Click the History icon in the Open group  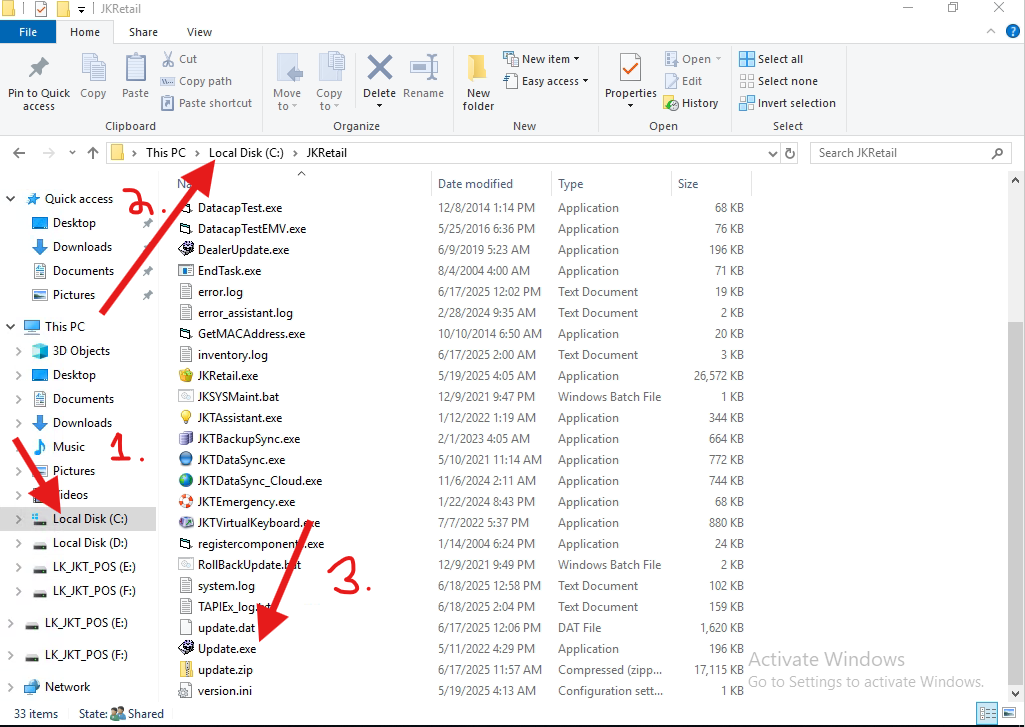671,103
